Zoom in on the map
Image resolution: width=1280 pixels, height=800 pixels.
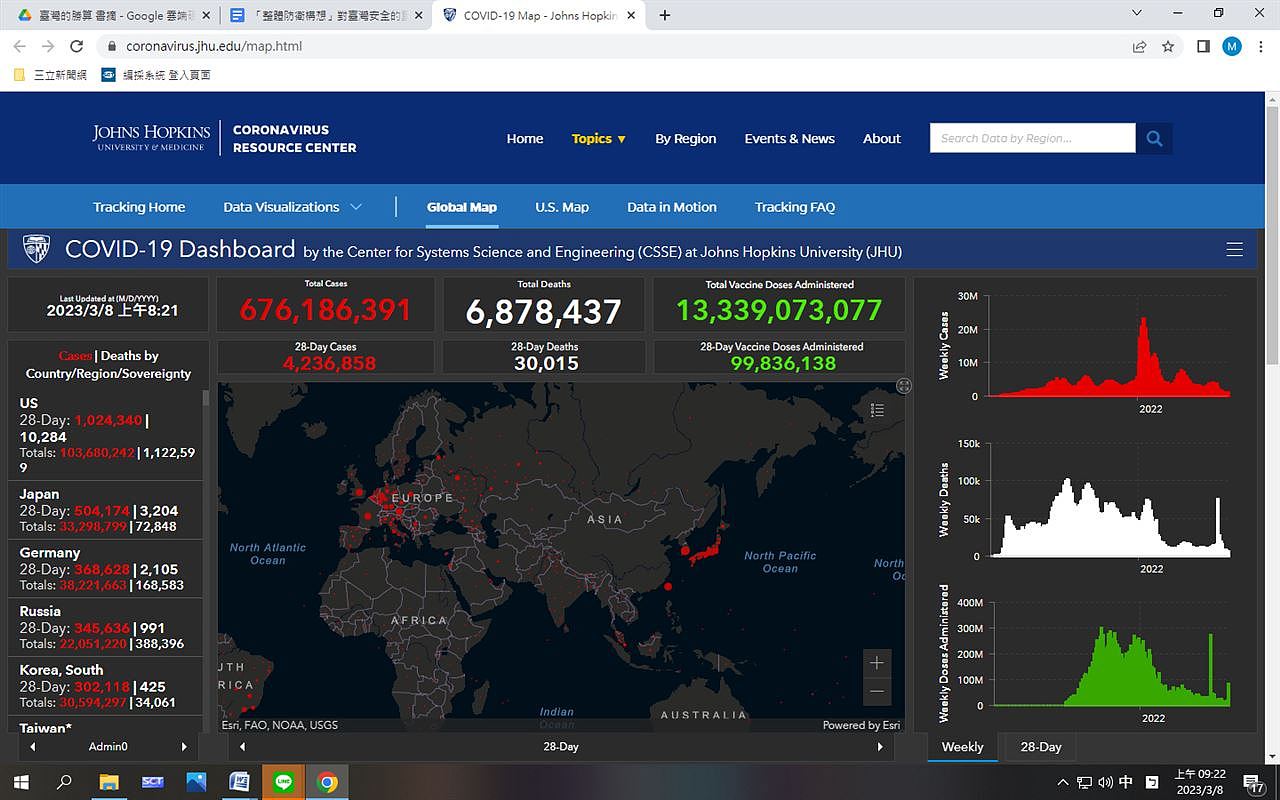click(x=877, y=662)
